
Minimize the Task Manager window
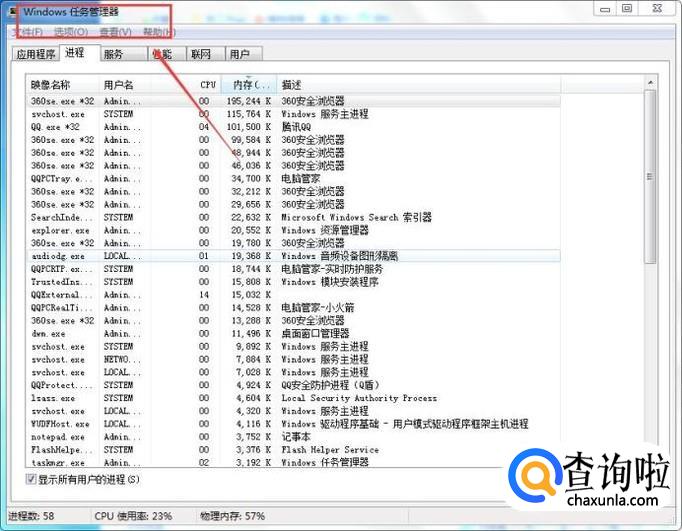605,9
